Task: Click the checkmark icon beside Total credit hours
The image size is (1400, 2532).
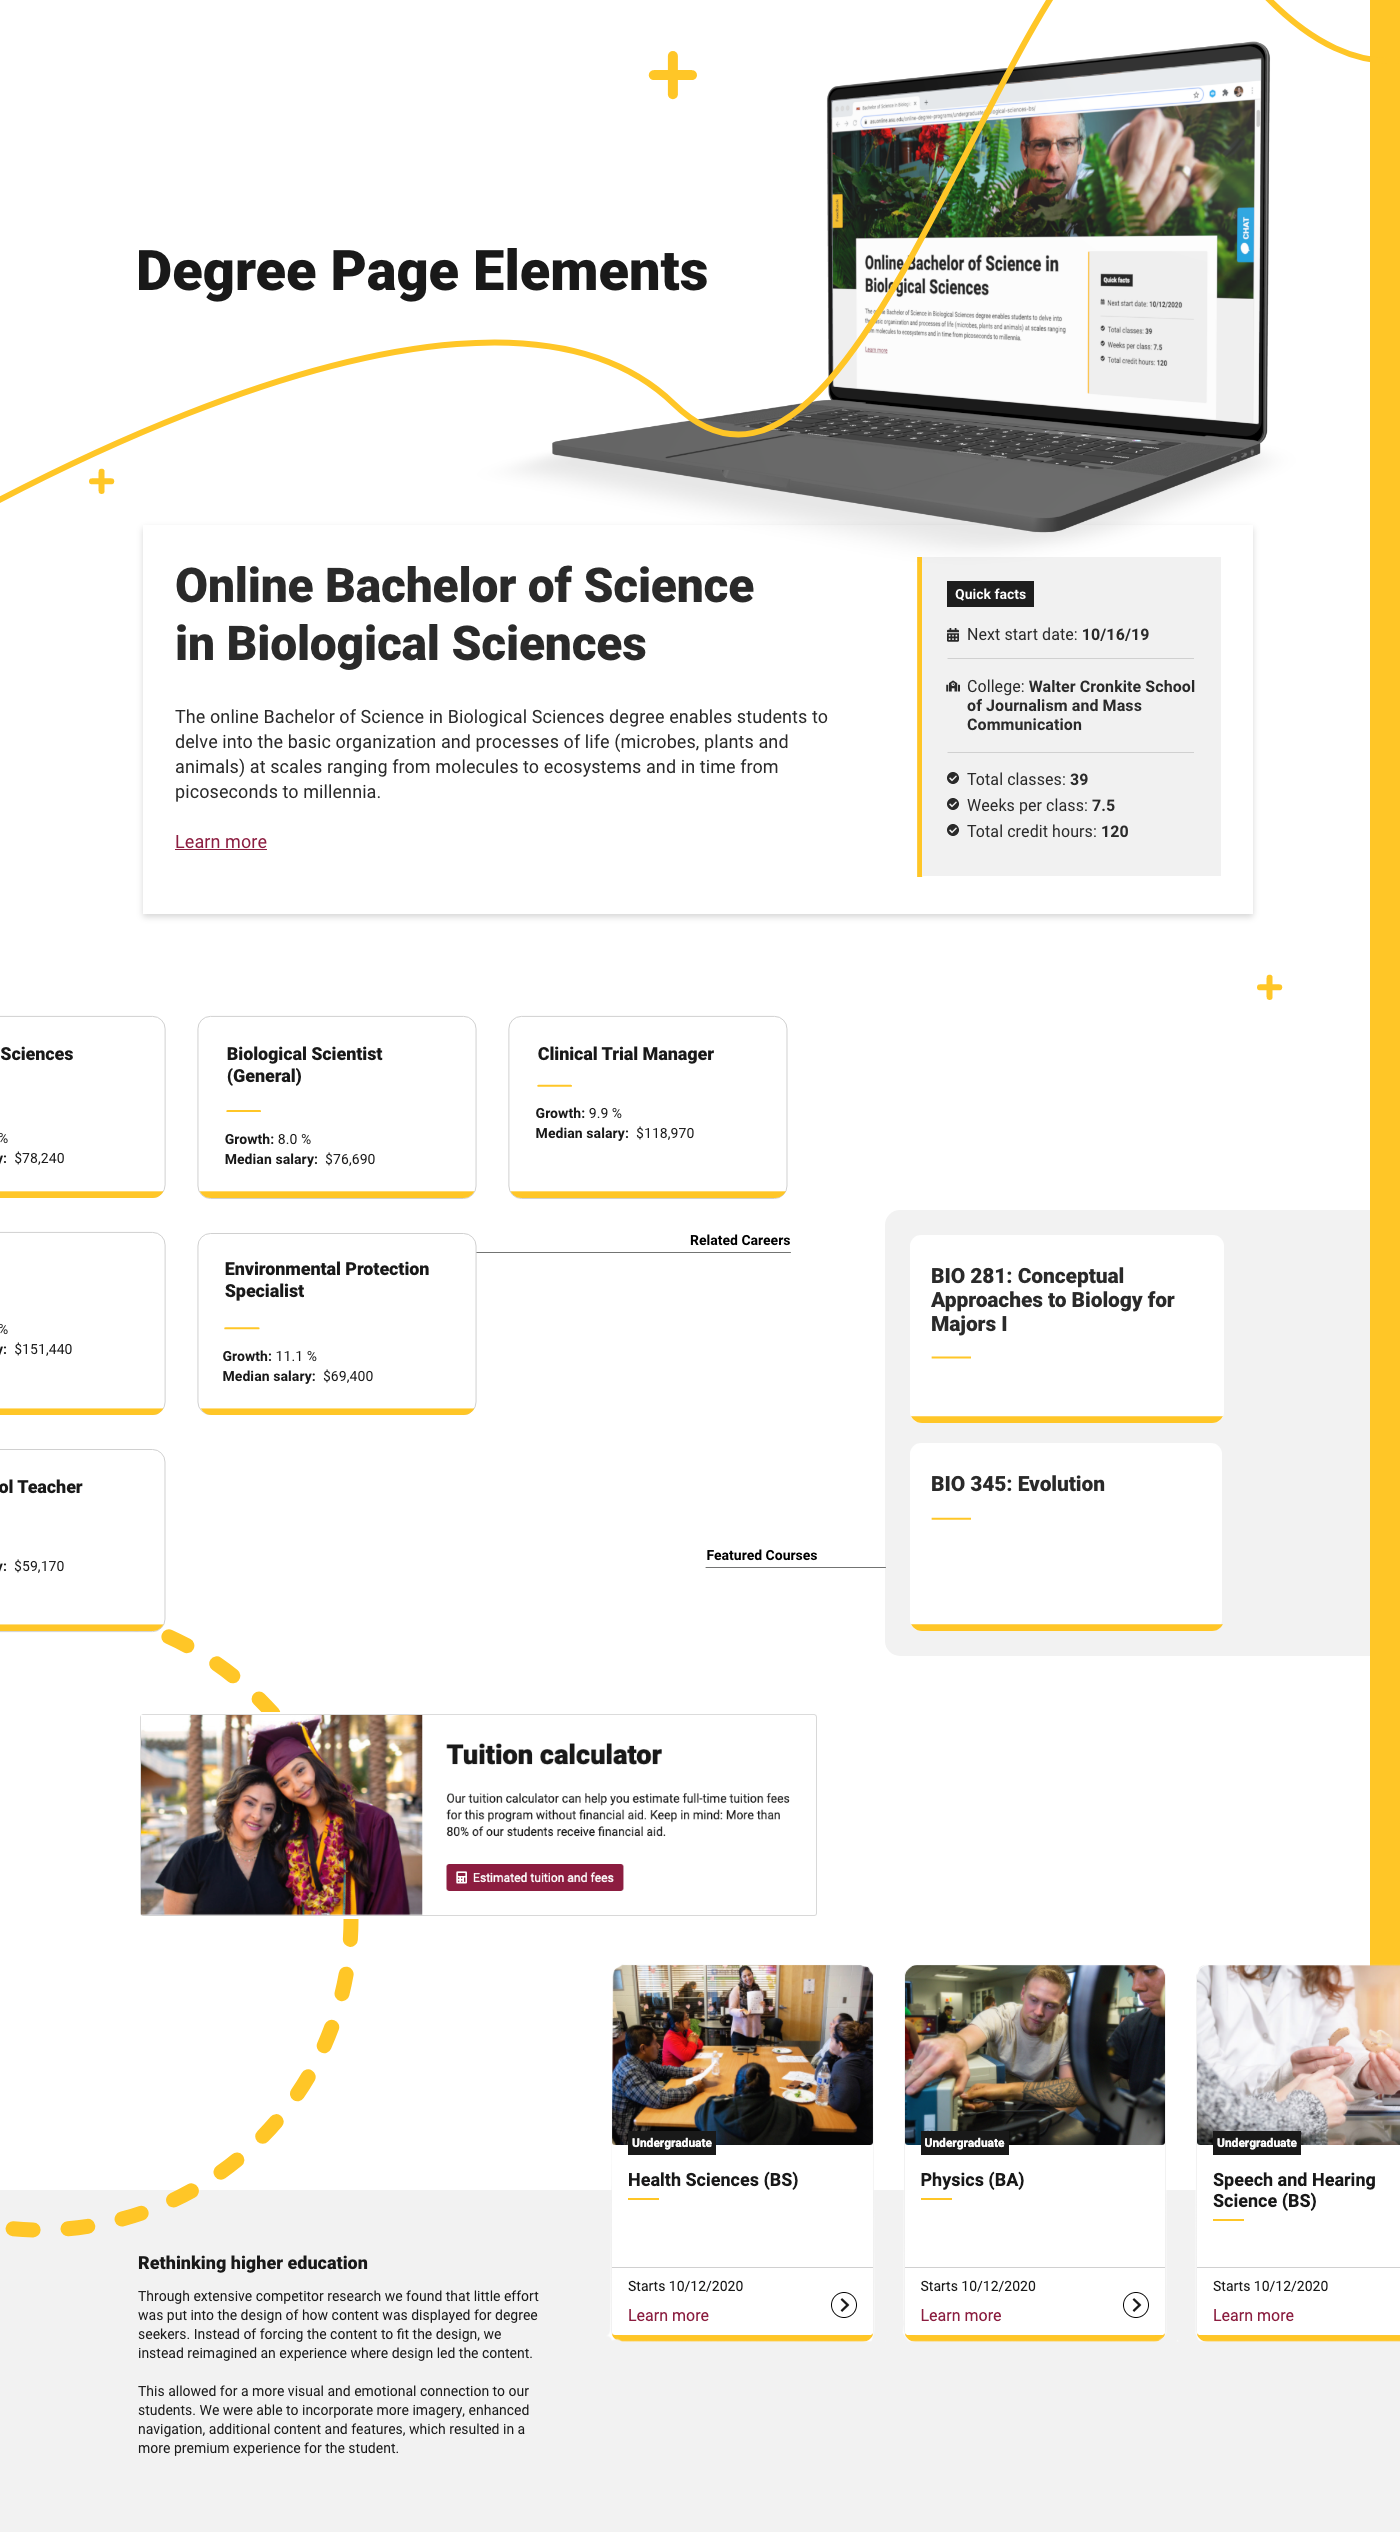Action: [953, 831]
